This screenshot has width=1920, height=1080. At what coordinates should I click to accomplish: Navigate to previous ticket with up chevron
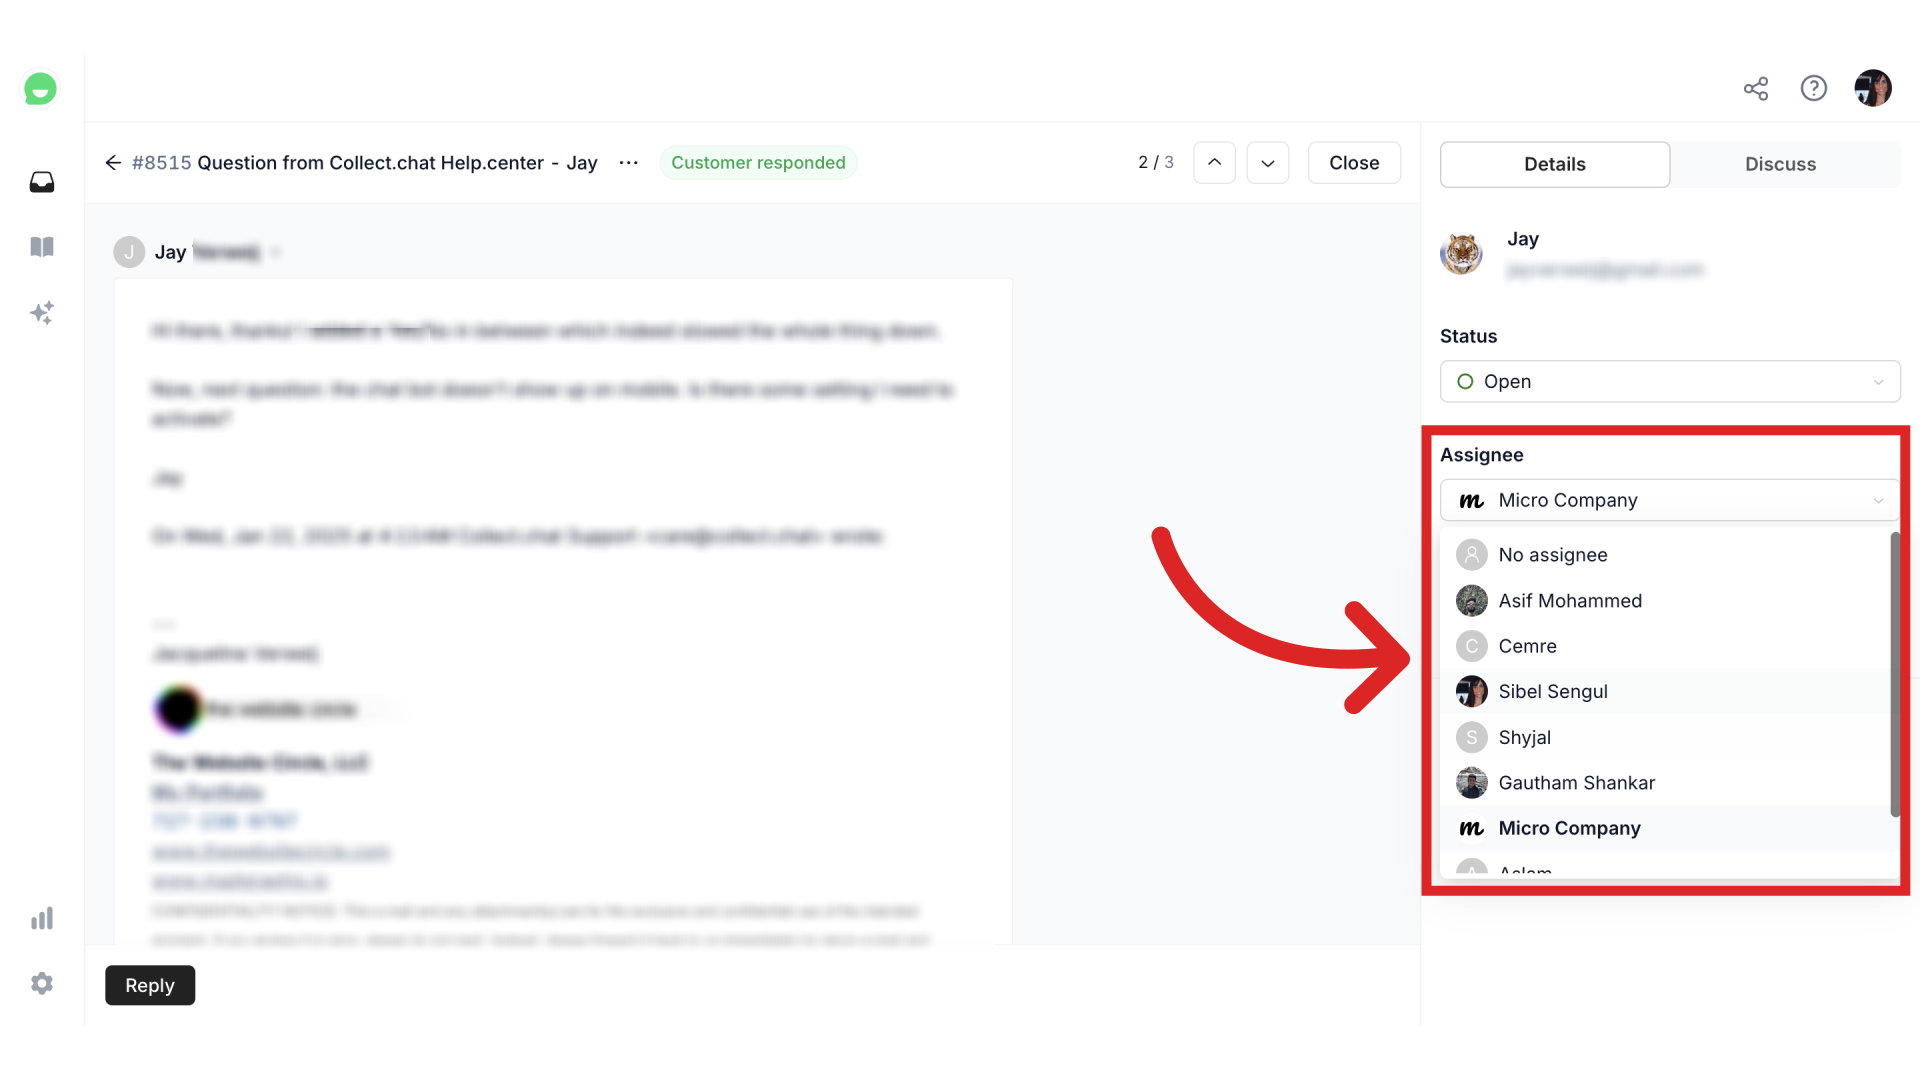point(1213,162)
